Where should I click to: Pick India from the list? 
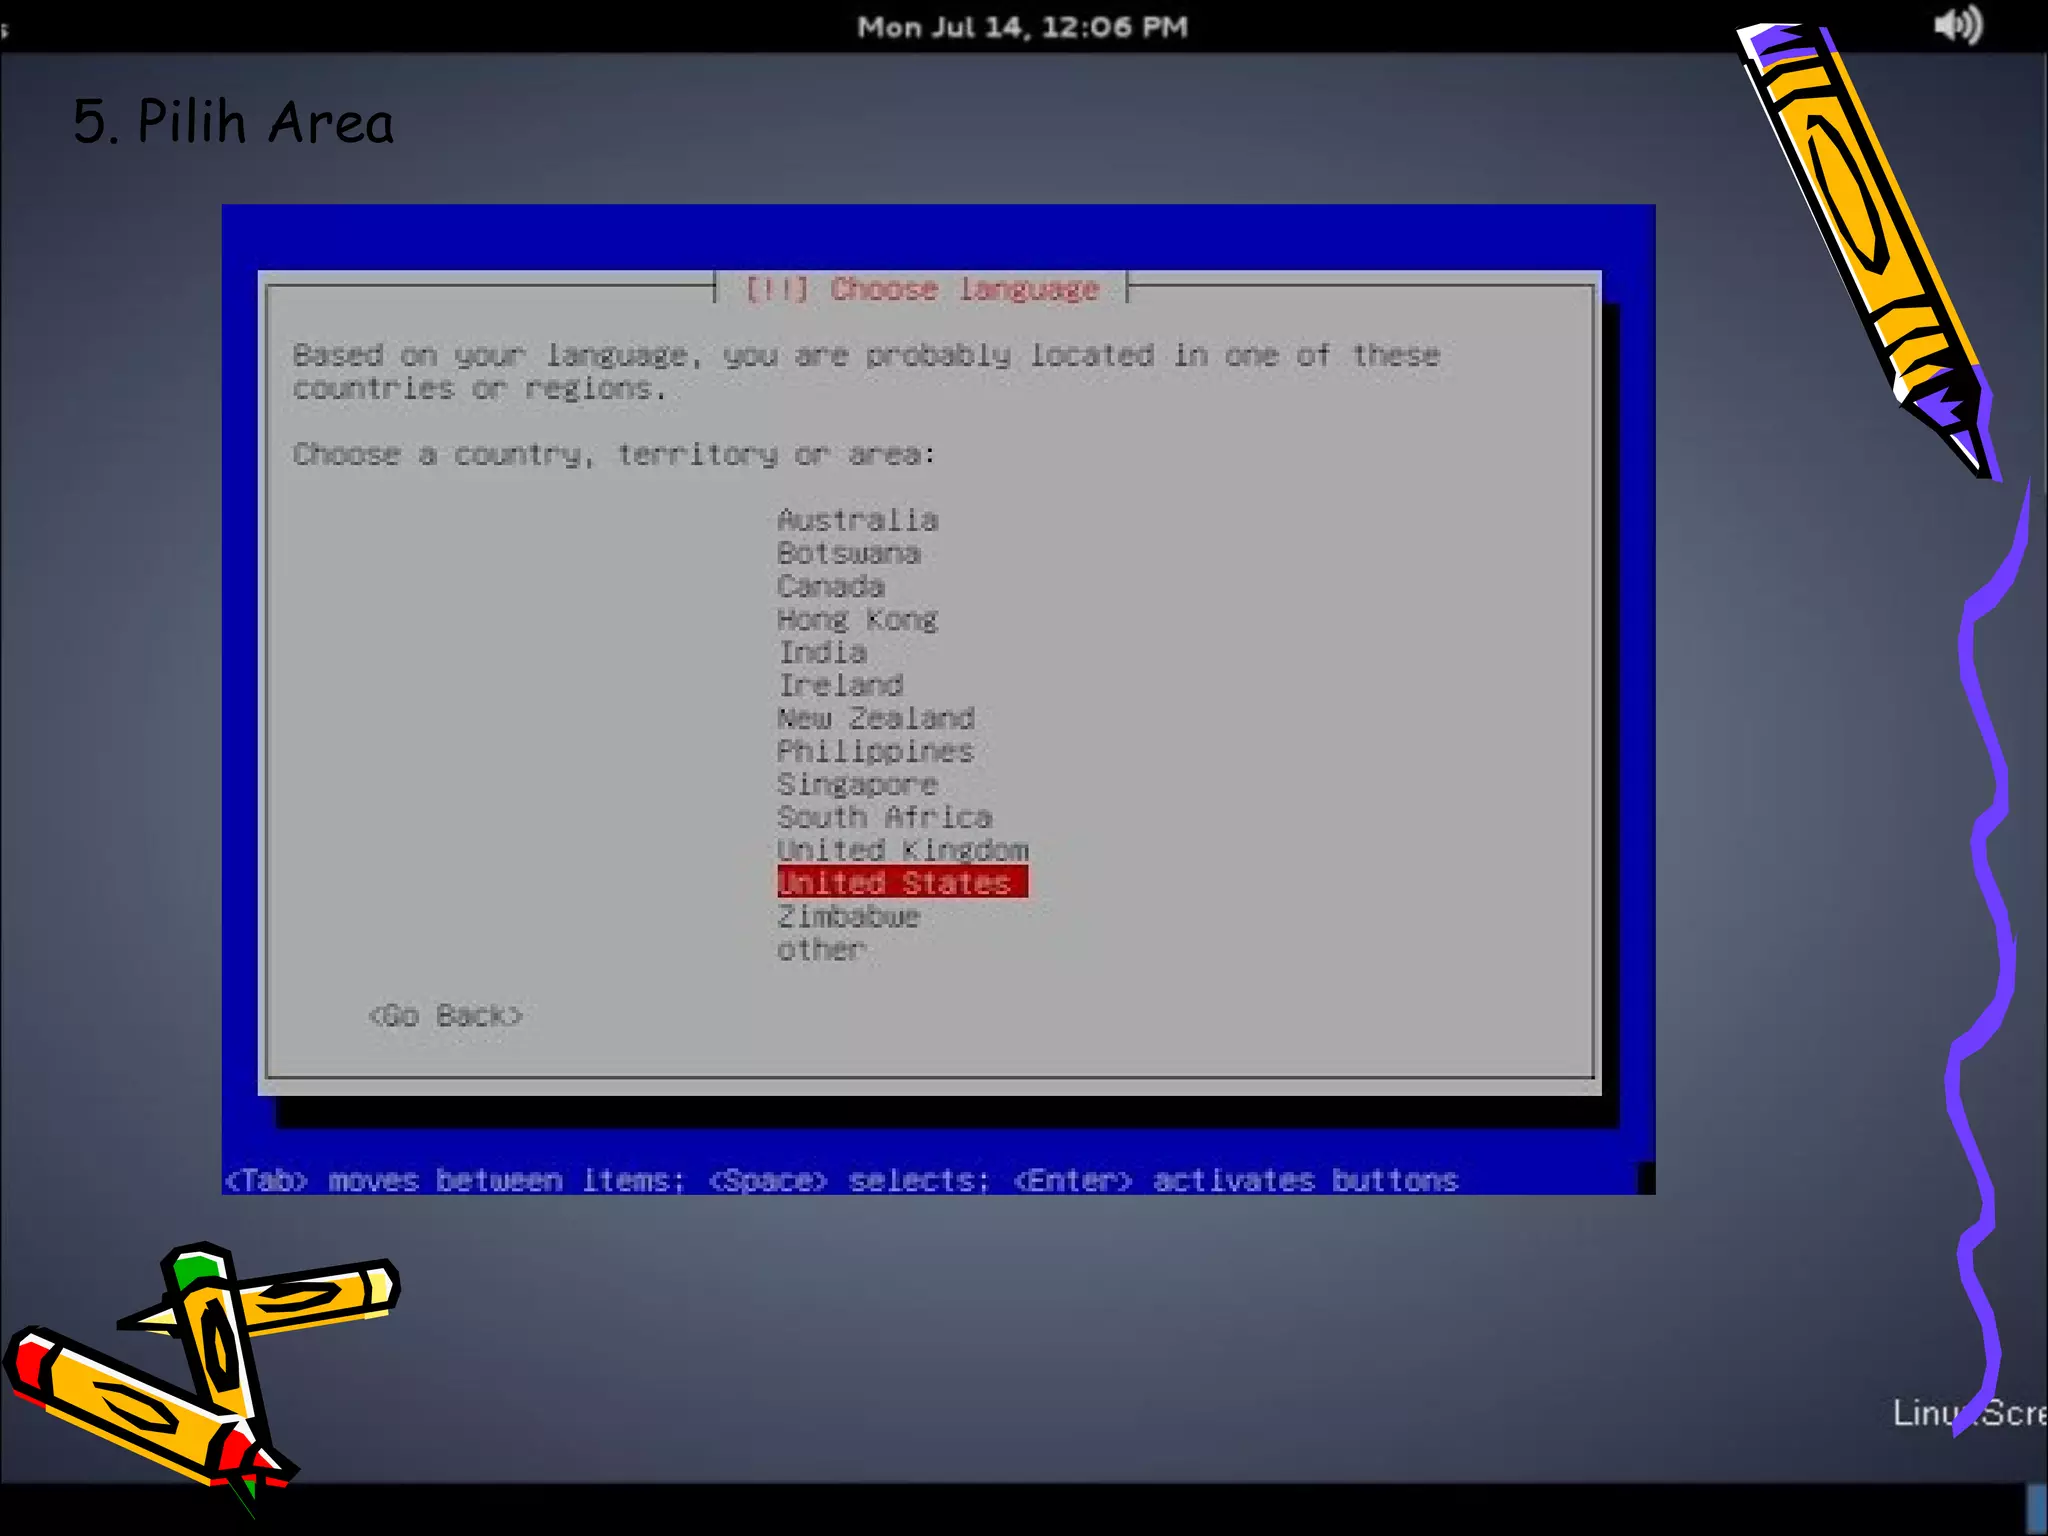click(822, 652)
